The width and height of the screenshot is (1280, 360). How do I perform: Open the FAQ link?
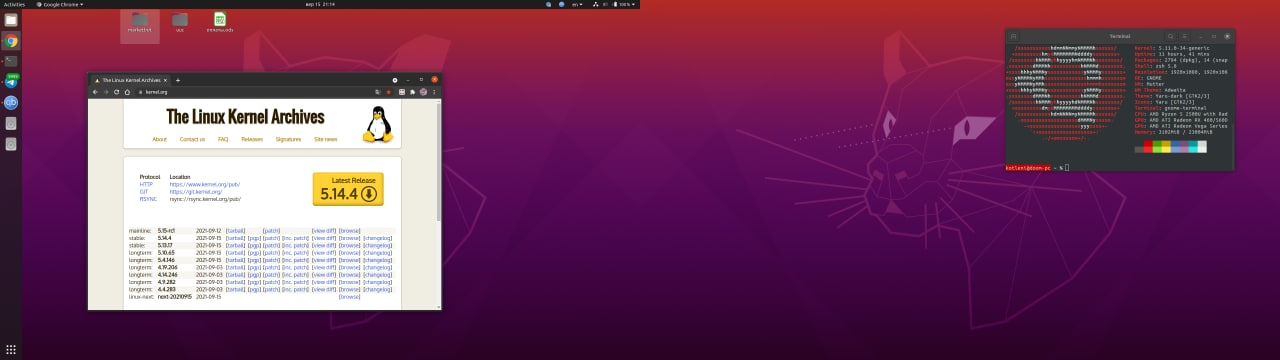coord(223,139)
